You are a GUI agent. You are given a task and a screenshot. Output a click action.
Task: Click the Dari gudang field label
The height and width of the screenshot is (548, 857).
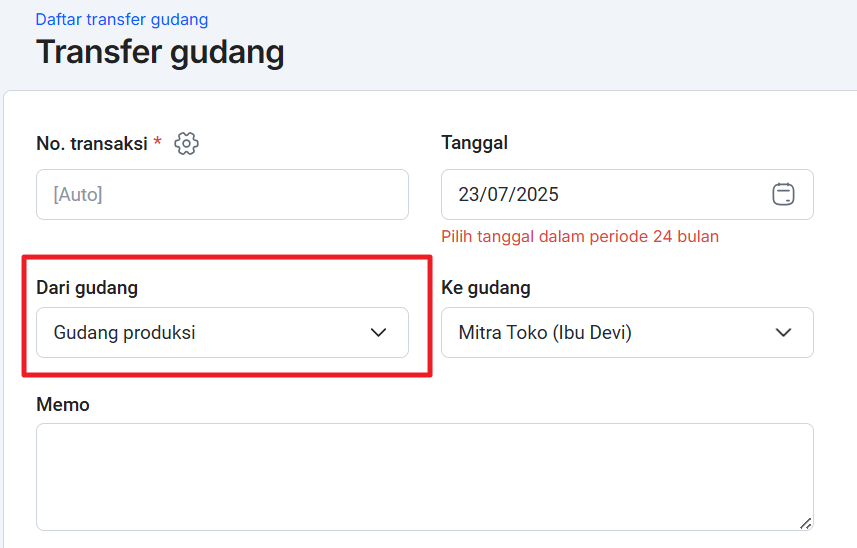pyautogui.click(x=87, y=288)
